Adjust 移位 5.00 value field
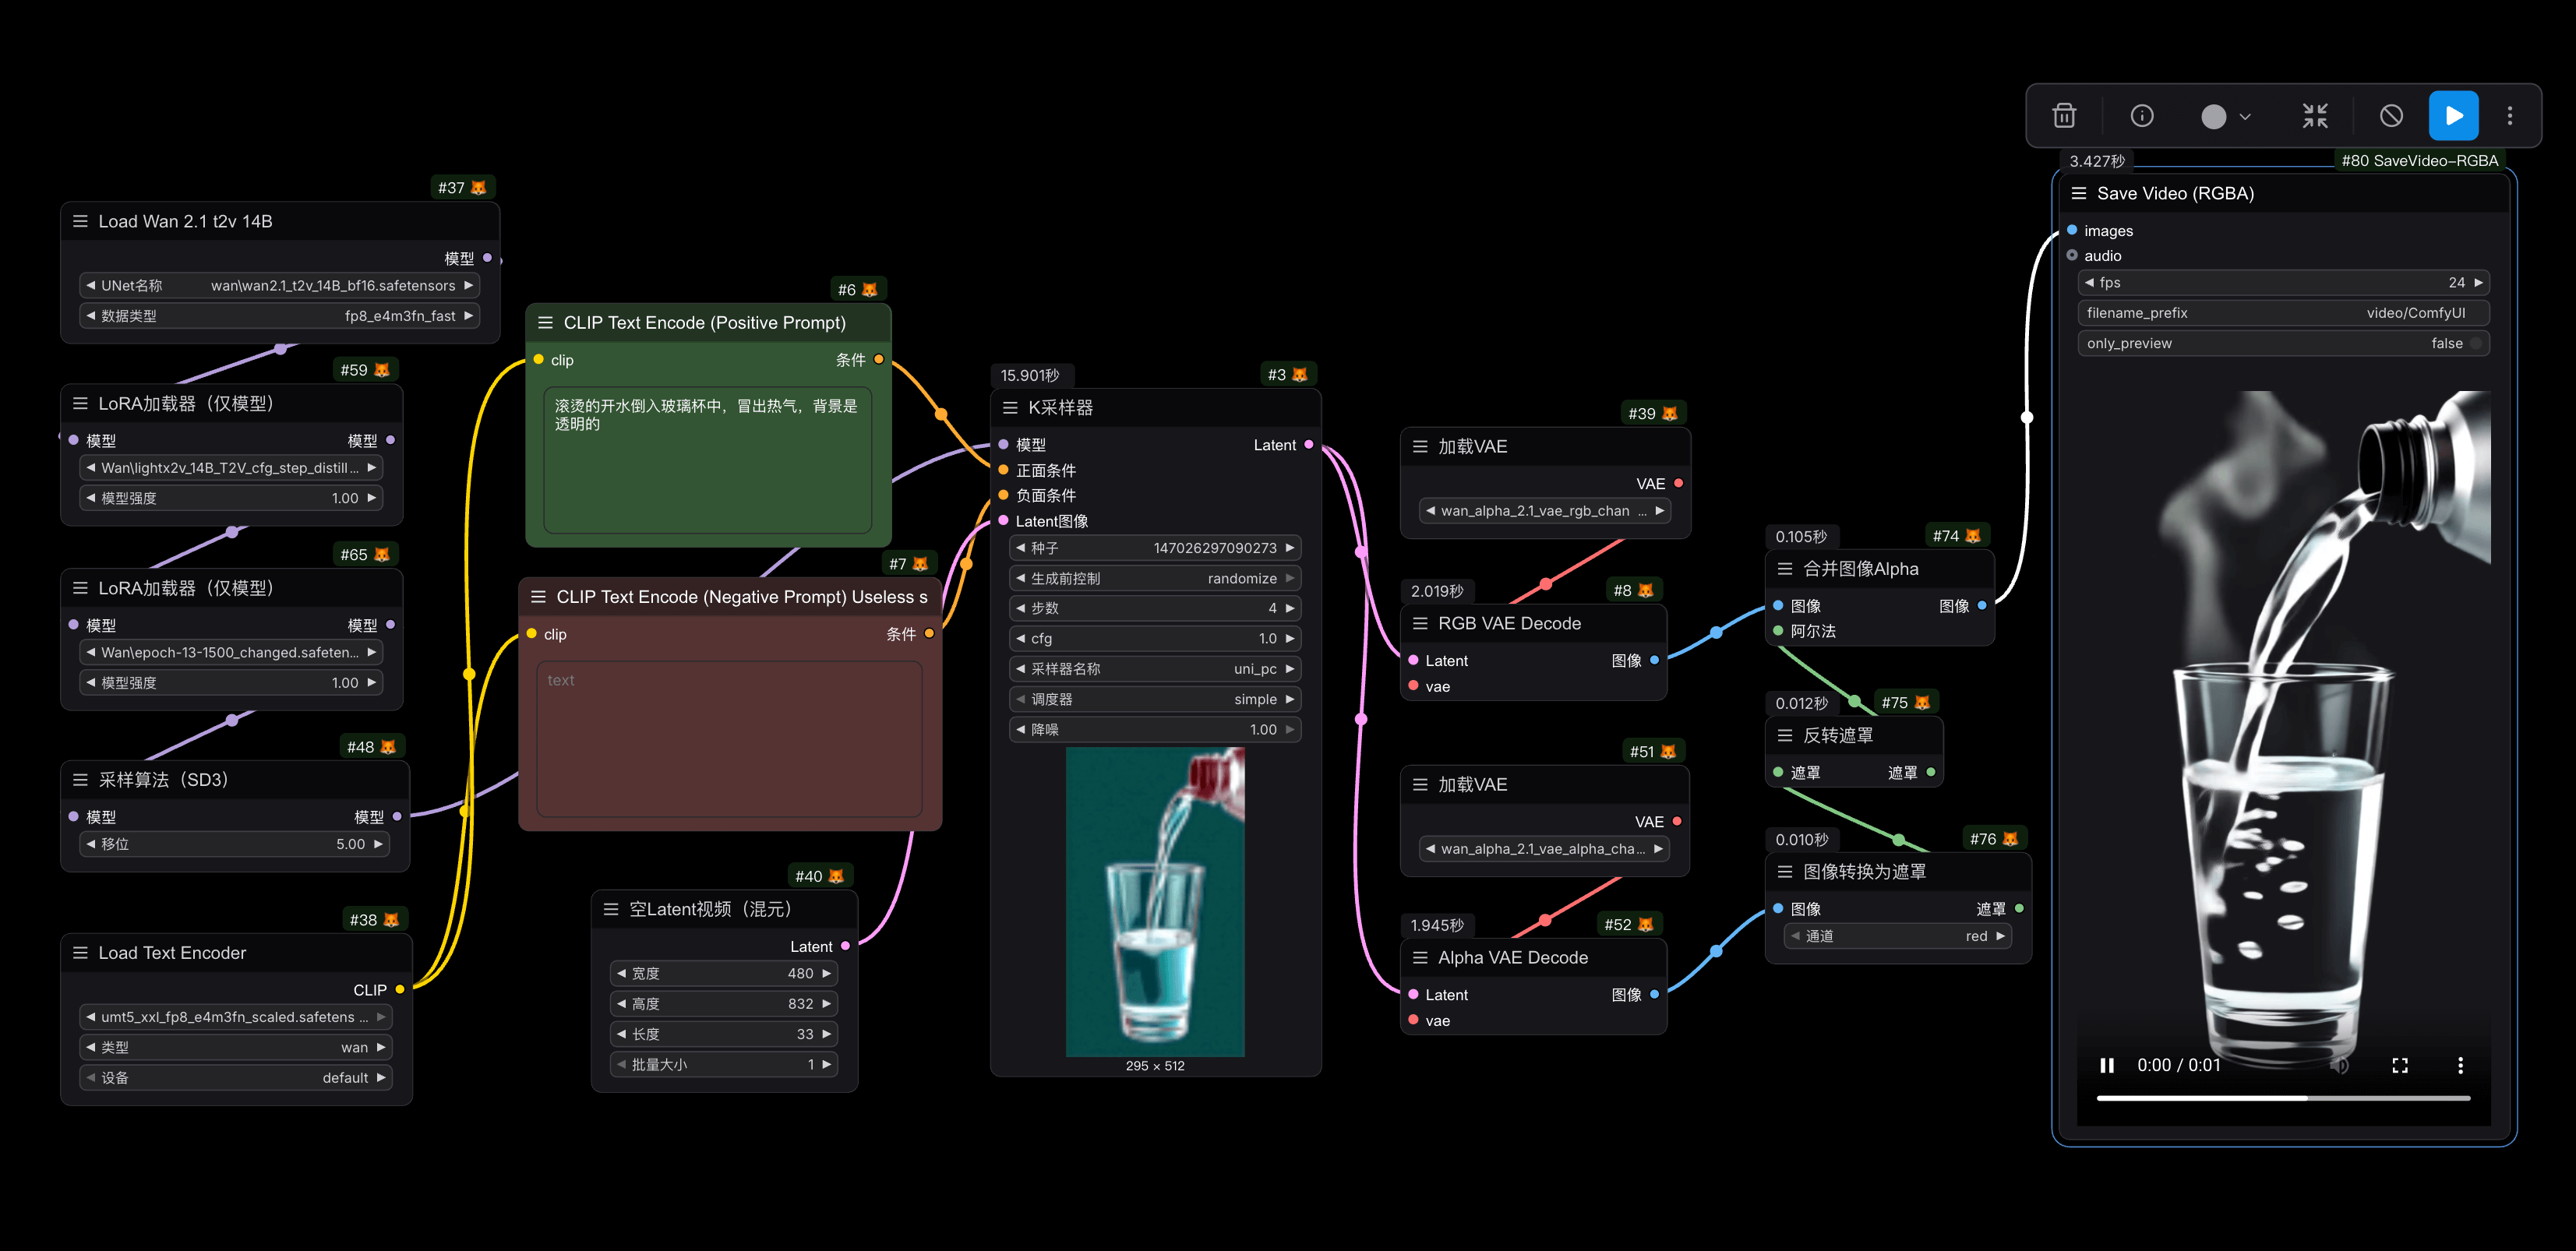The width and height of the screenshot is (2576, 1251). (x=234, y=845)
